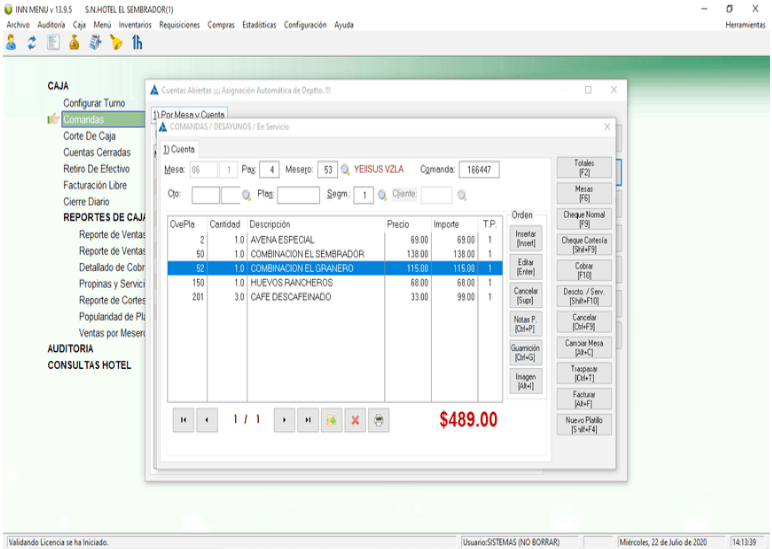Go to the first record with navigation arrow

(183, 421)
